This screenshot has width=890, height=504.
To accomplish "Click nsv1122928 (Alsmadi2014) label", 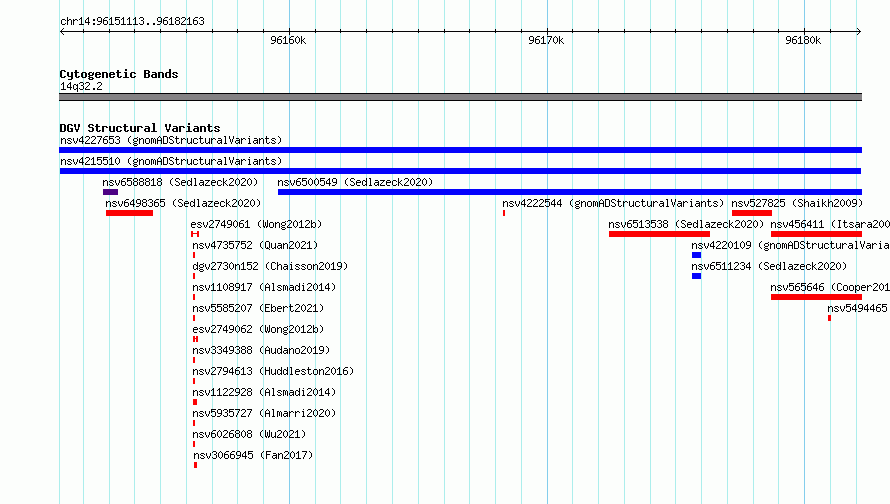I will tap(264, 392).
